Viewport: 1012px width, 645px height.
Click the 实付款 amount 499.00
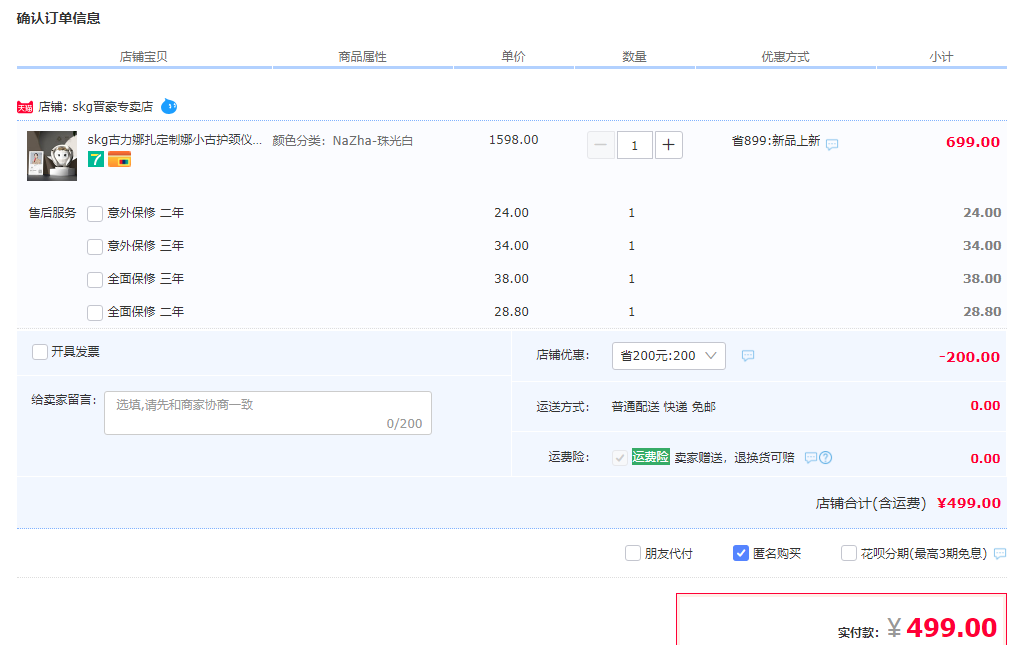pyautogui.click(x=952, y=627)
